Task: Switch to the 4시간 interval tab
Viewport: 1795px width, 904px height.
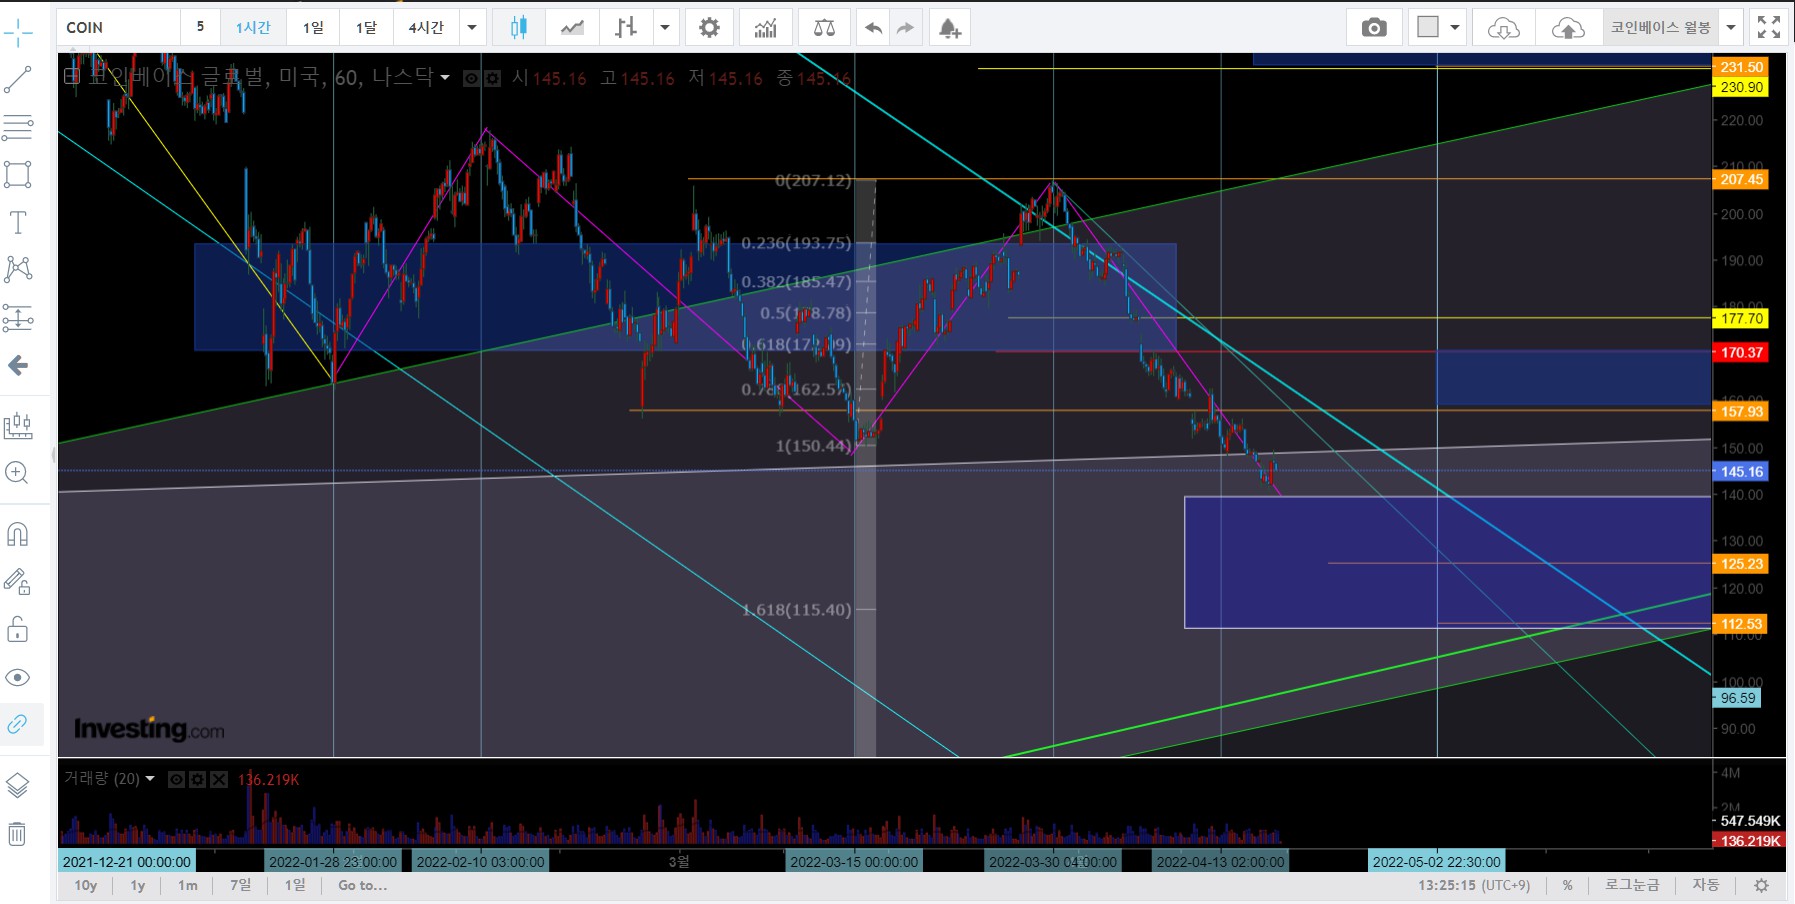Action: [x=426, y=28]
